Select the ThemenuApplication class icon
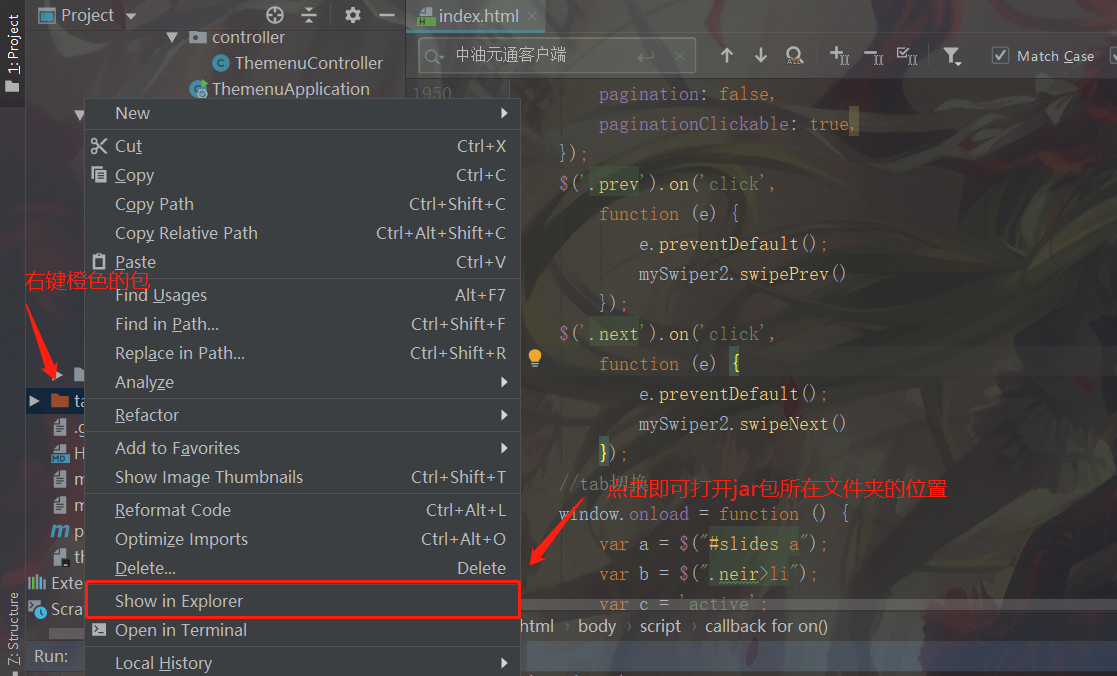The height and width of the screenshot is (676, 1117). point(198,89)
